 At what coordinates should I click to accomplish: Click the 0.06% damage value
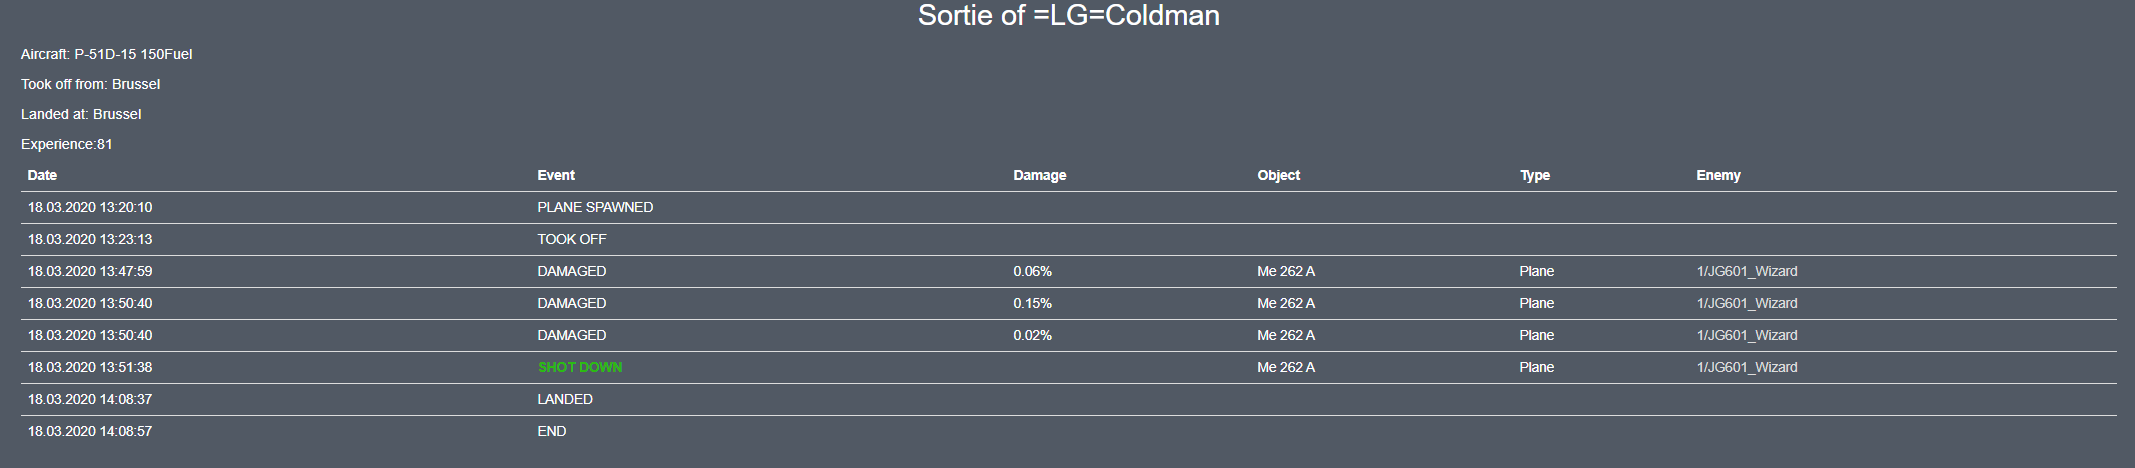pyautogui.click(x=1032, y=271)
